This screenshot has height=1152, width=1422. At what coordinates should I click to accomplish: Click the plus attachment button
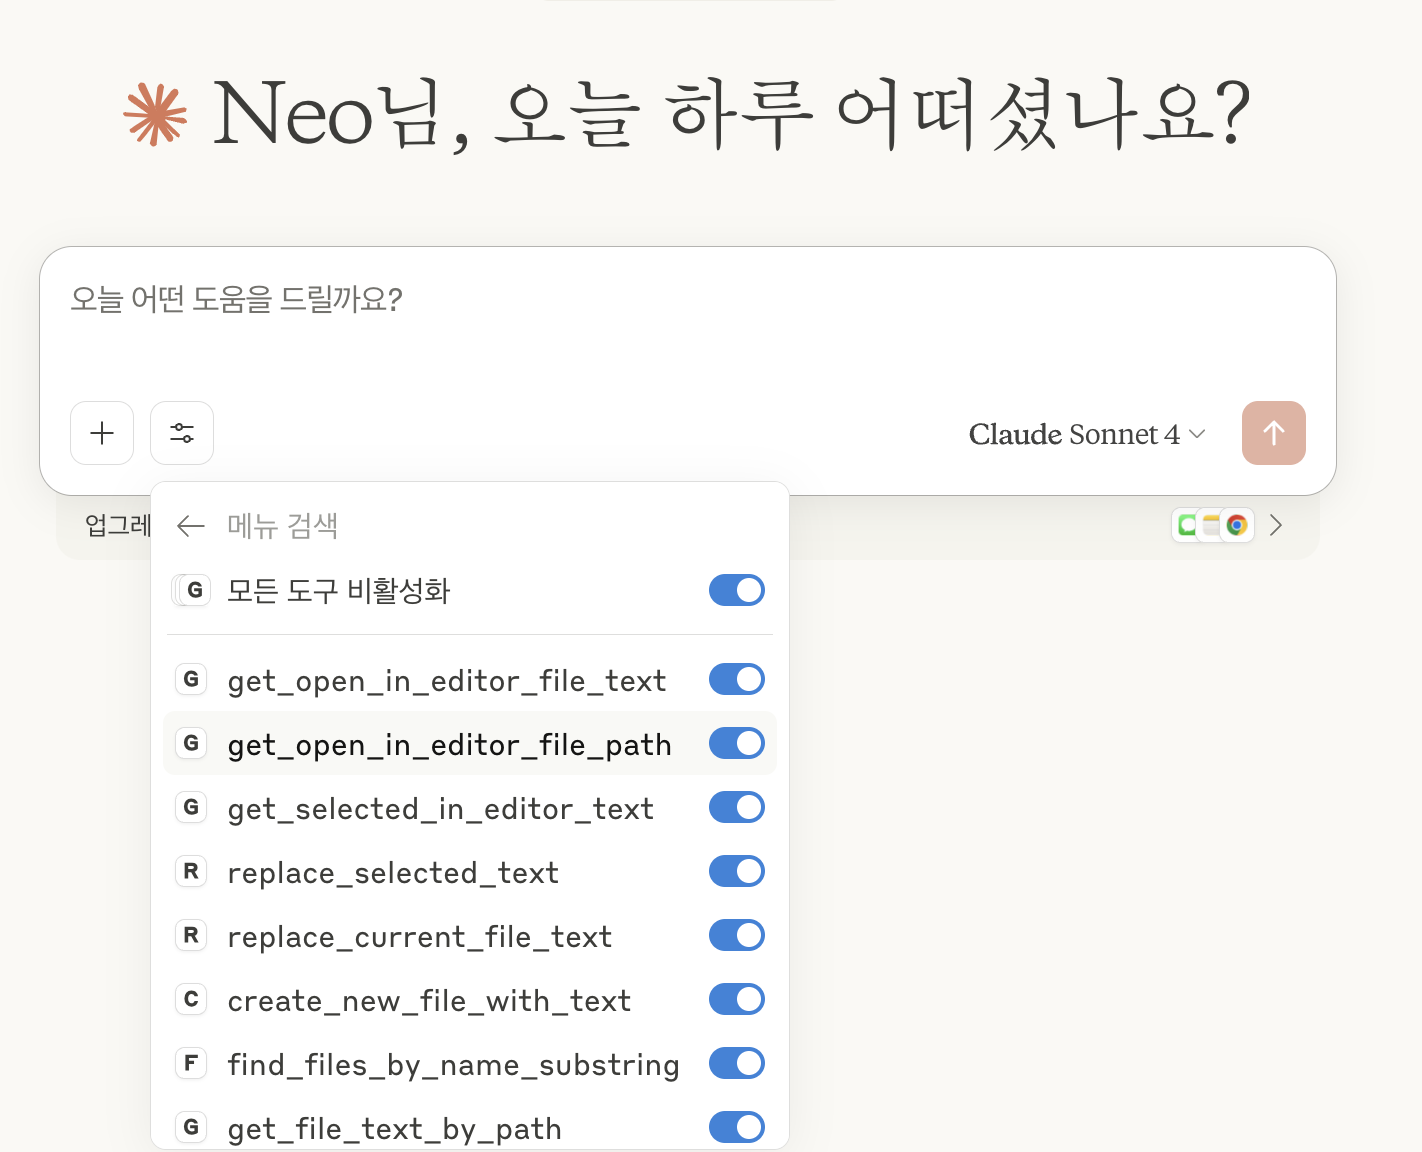point(102,433)
